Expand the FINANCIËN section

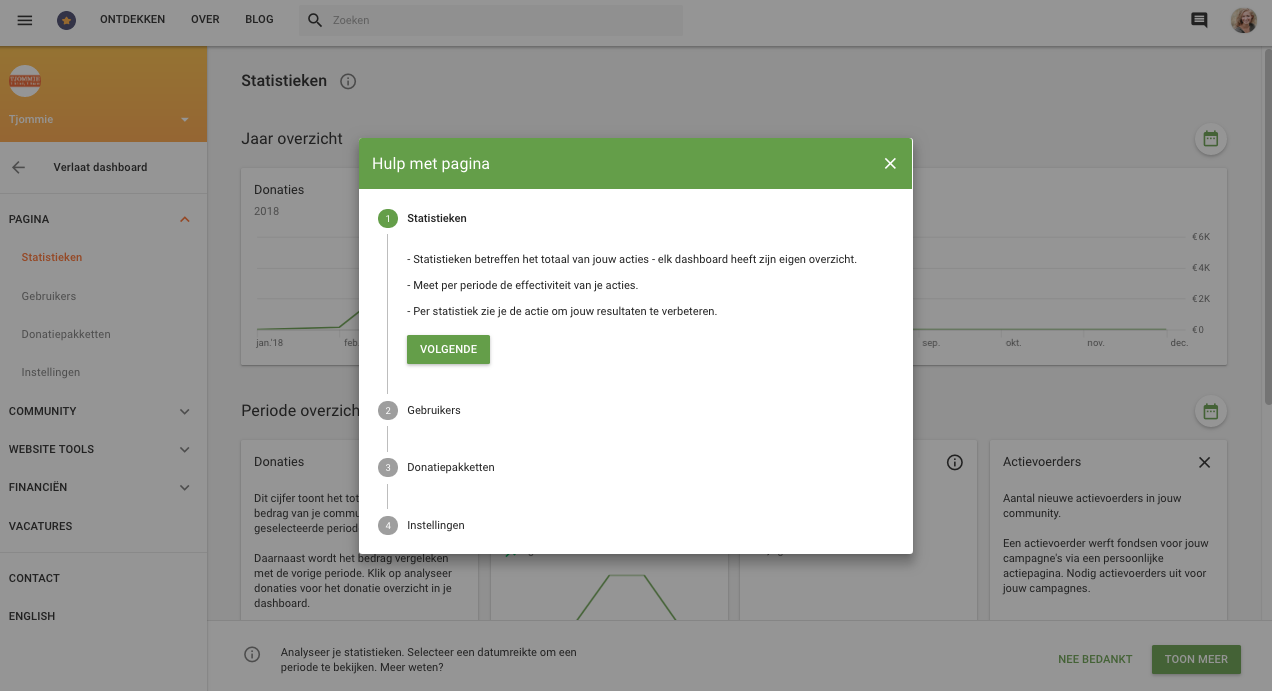[x=185, y=487]
